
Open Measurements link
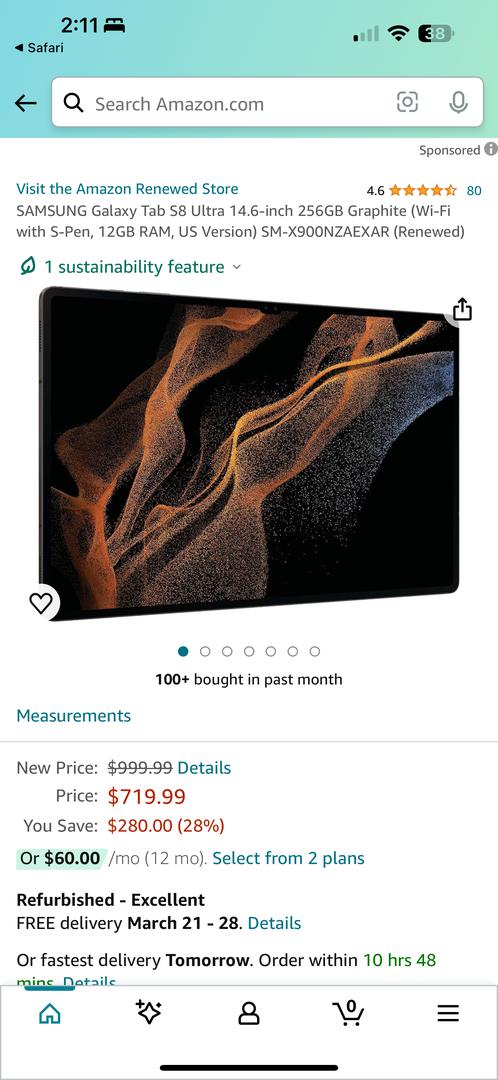click(x=74, y=716)
